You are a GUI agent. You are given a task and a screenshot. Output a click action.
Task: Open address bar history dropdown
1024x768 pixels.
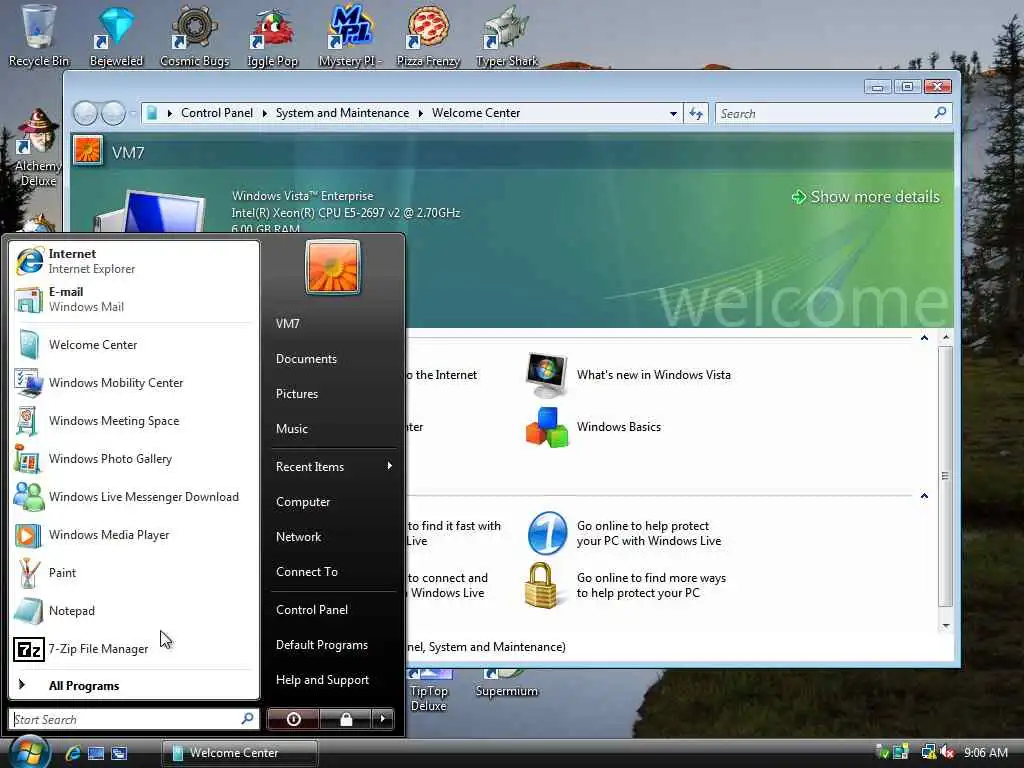click(673, 114)
